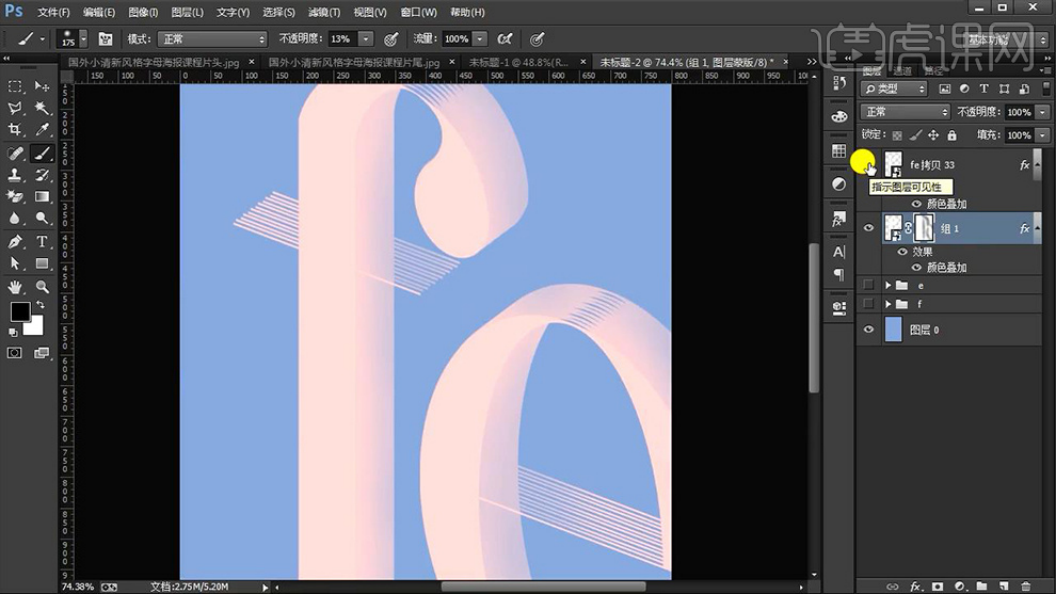Viewport: 1056px width, 595px height.
Task: Expand the f group folder
Action: click(x=888, y=305)
